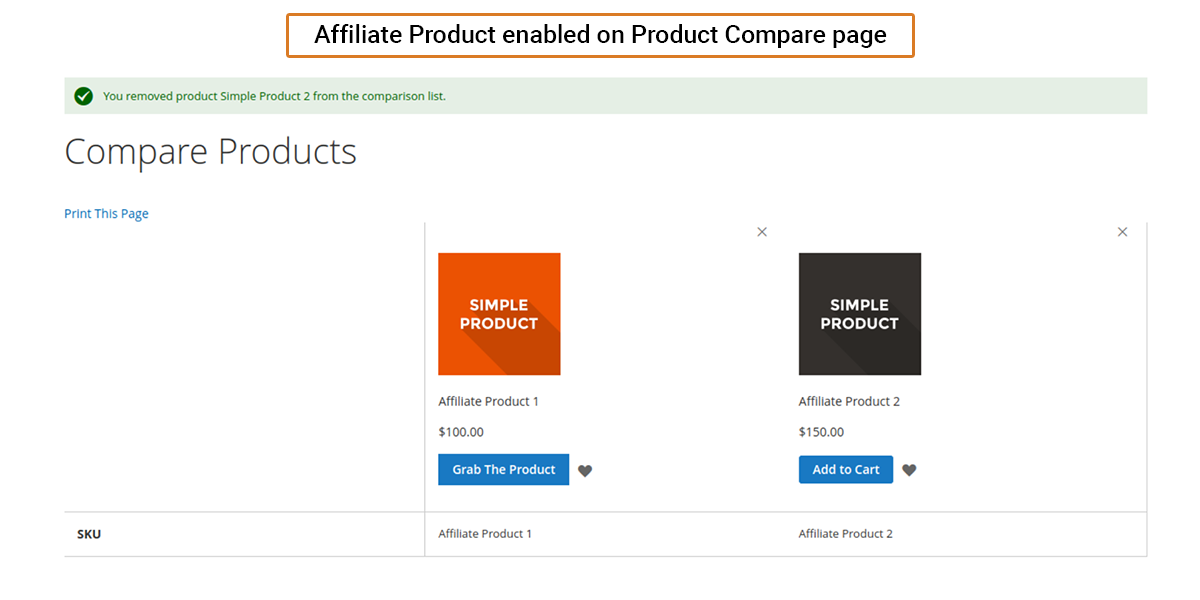Open the dark Simple Product thumbnail
This screenshot has height=600, width=1200.
[x=859, y=314]
